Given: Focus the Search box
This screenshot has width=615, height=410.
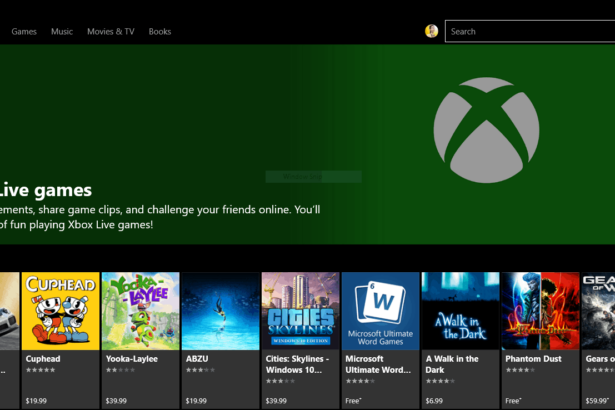Looking at the screenshot, I should [x=530, y=31].
